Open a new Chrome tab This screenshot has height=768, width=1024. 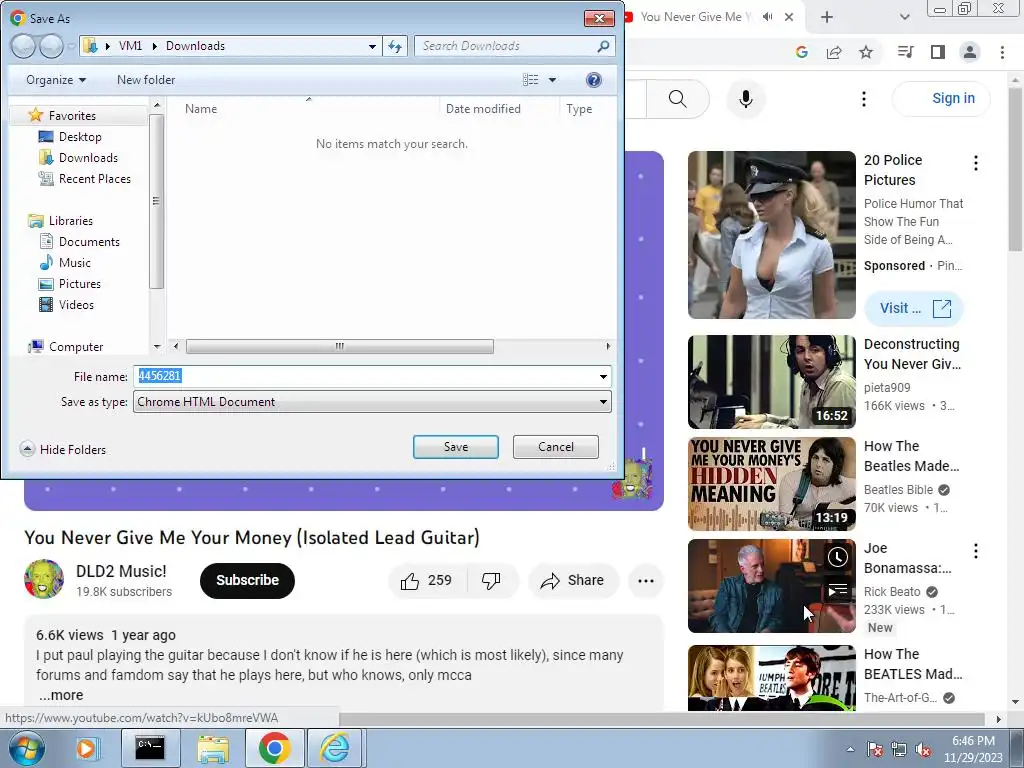tap(827, 17)
